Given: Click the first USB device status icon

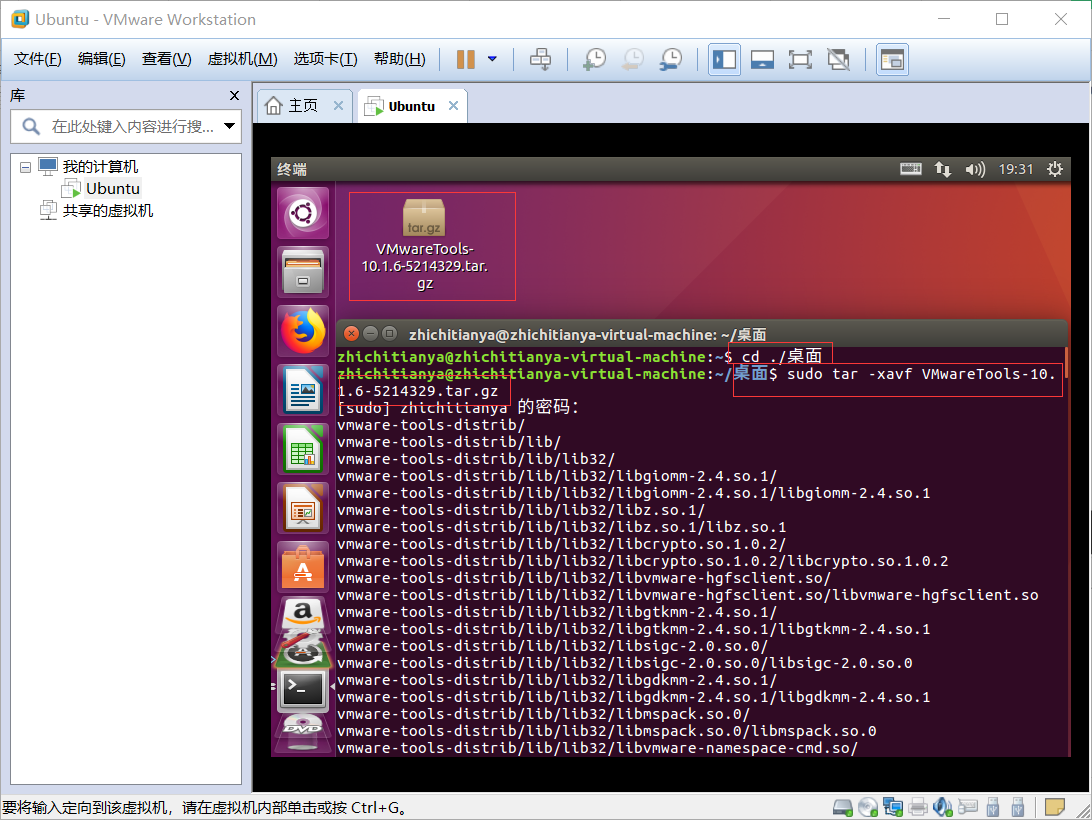Looking at the screenshot, I should coord(993,807).
